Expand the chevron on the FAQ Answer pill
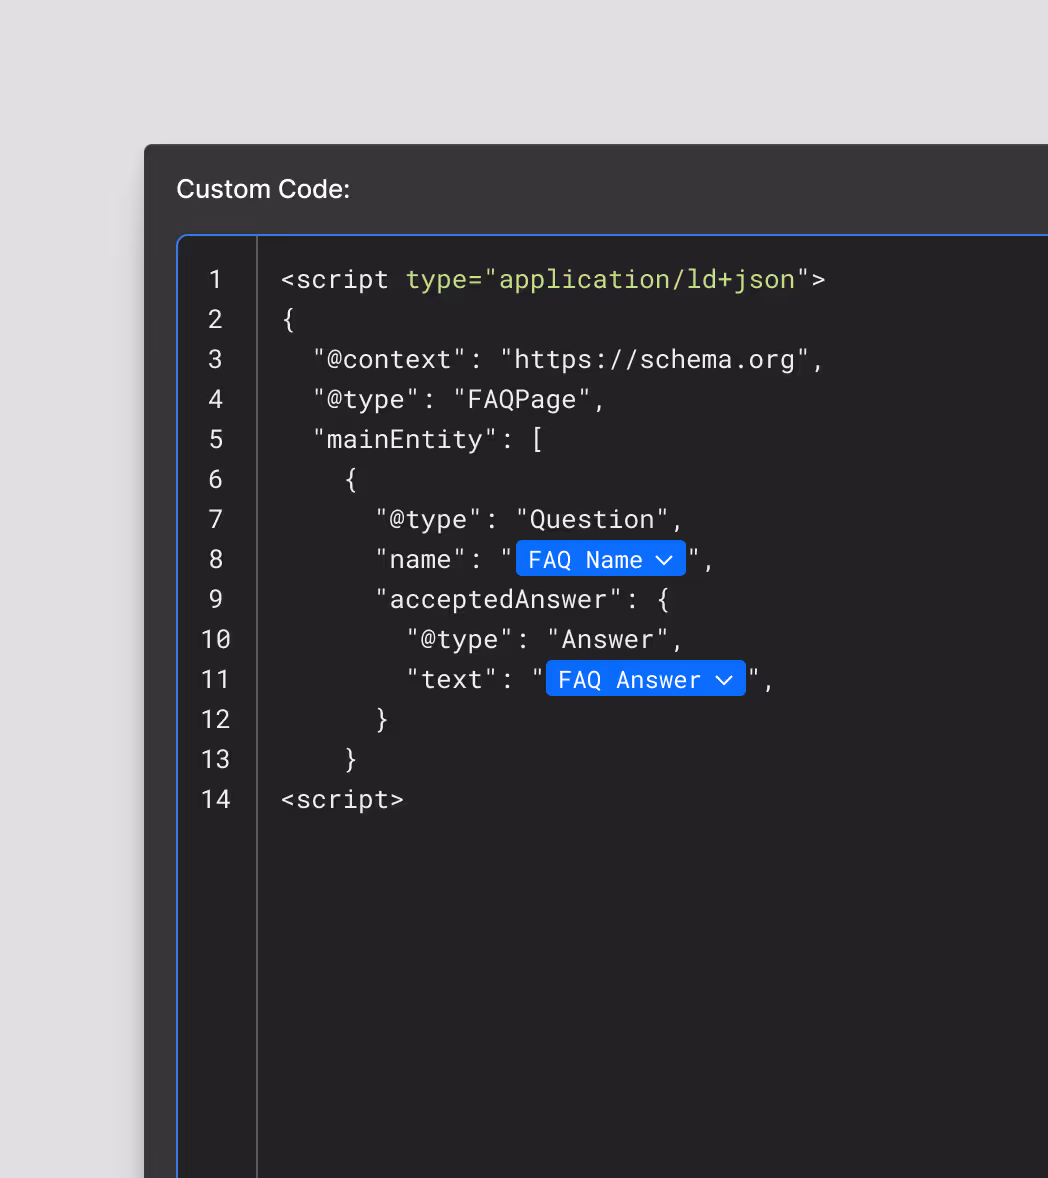This screenshot has width=1048, height=1178. (x=724, y=680)
